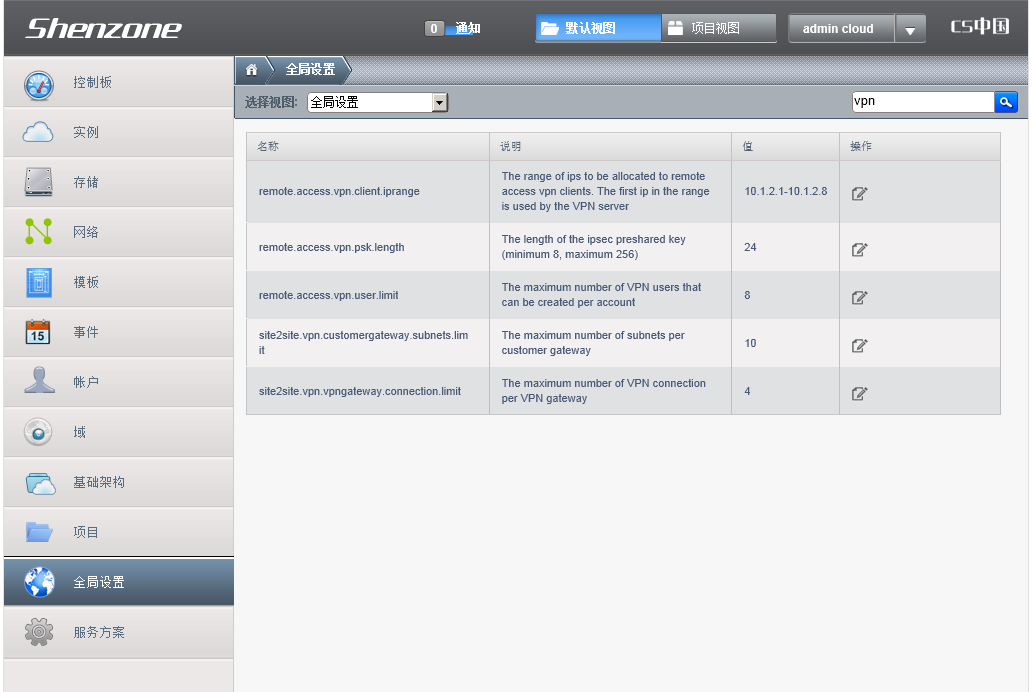1033x692 pixels.
Task: Edit remote.access.vpn.user.limit setting
Action: 858,297
